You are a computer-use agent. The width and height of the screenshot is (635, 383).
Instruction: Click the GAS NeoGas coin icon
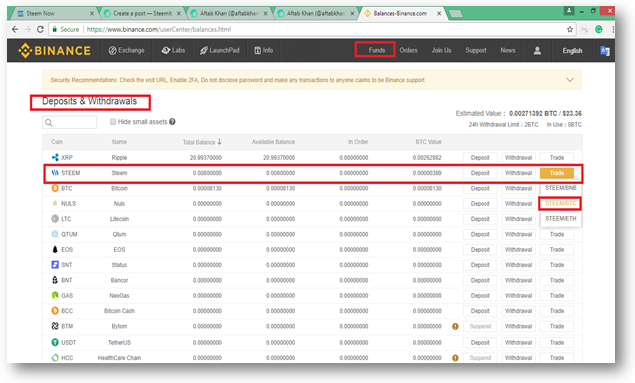point(55,295)
